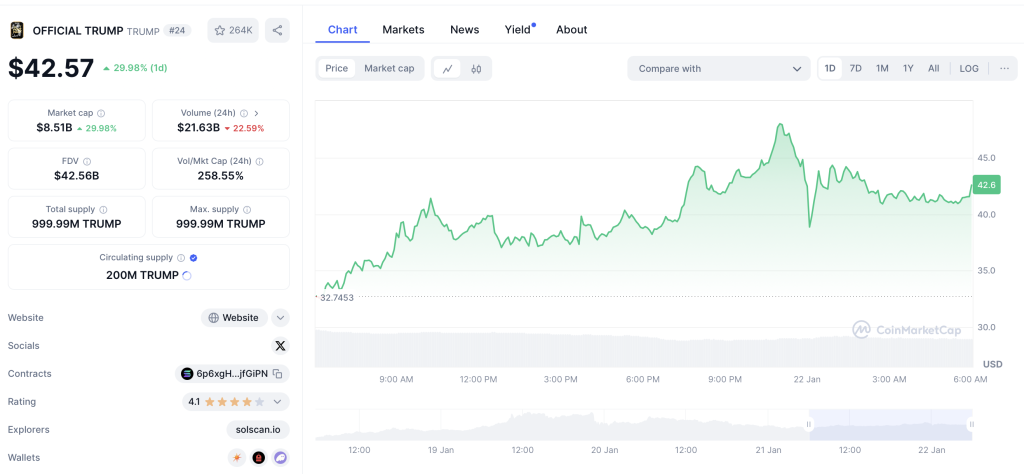Click highlighted range in overview timeline

click(x=890, y=424)
